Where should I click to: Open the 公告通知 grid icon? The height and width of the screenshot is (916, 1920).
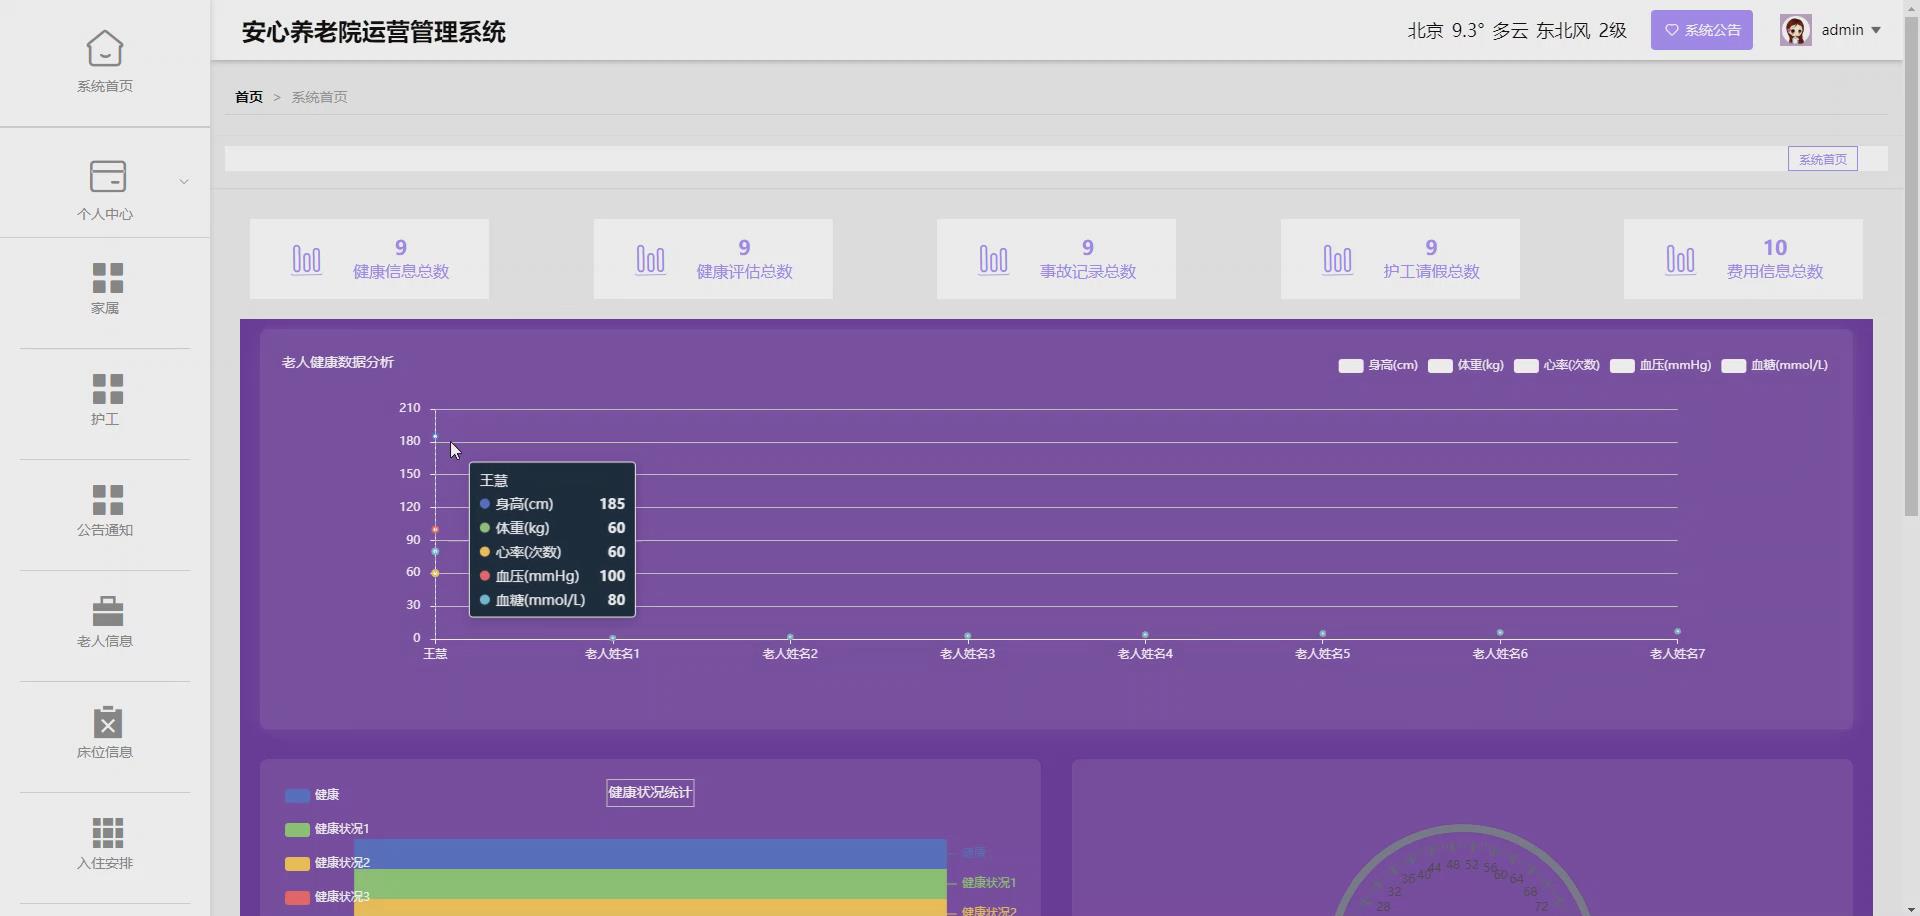[x=107, y=500]
